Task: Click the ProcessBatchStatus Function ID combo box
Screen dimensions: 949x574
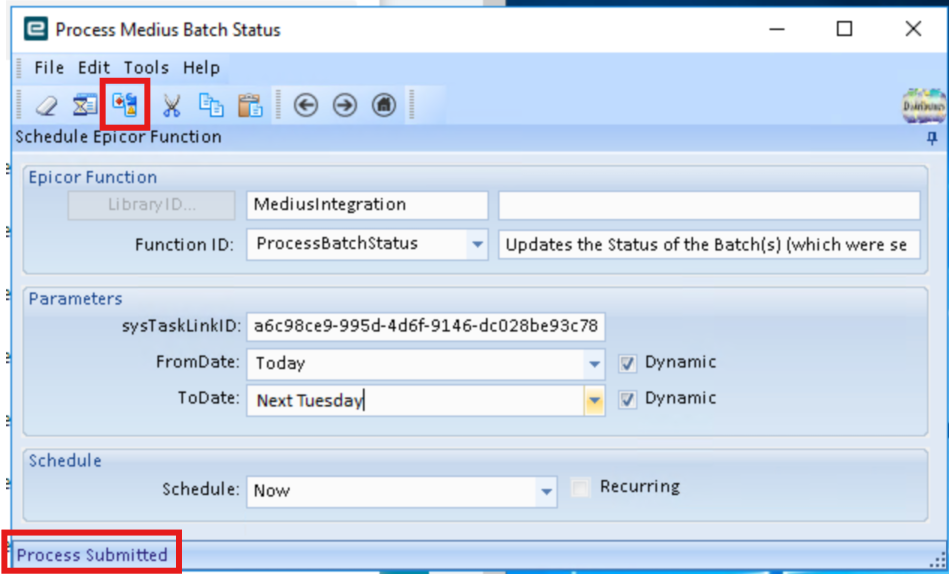Action: 367,245
